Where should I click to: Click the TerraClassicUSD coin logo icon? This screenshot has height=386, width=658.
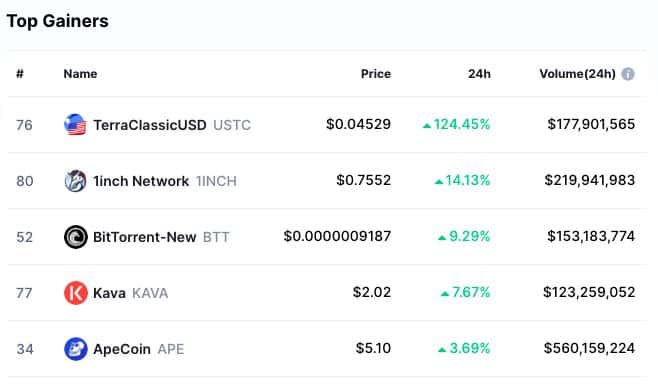(x=76, y=125)
